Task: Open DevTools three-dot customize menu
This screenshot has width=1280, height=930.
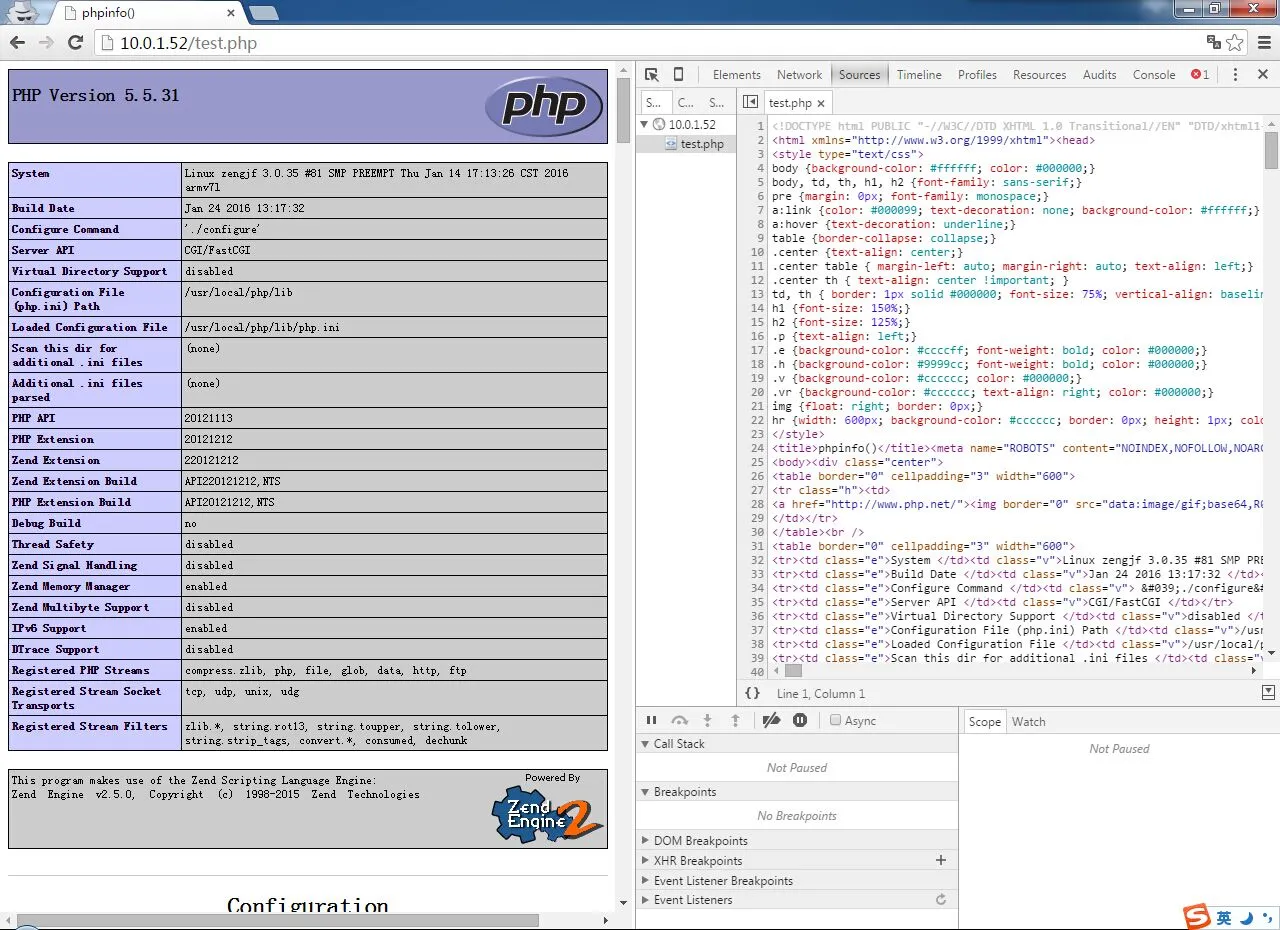Action: pos(1235,75)
